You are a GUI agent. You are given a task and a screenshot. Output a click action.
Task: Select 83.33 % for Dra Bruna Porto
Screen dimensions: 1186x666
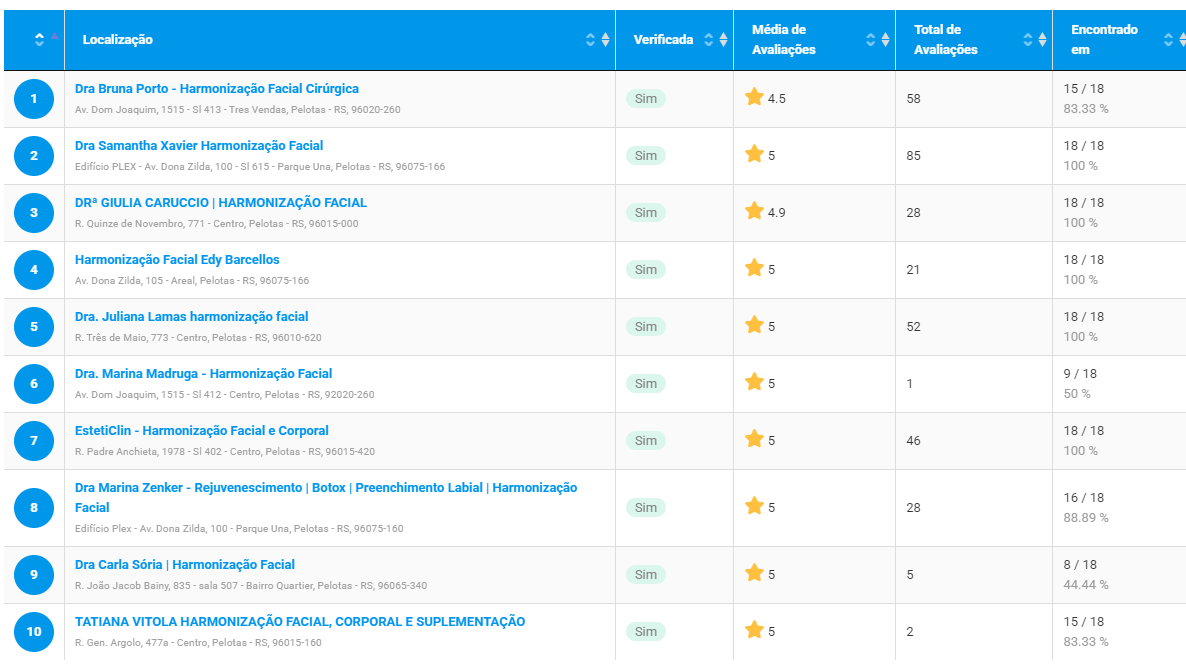1086,109
